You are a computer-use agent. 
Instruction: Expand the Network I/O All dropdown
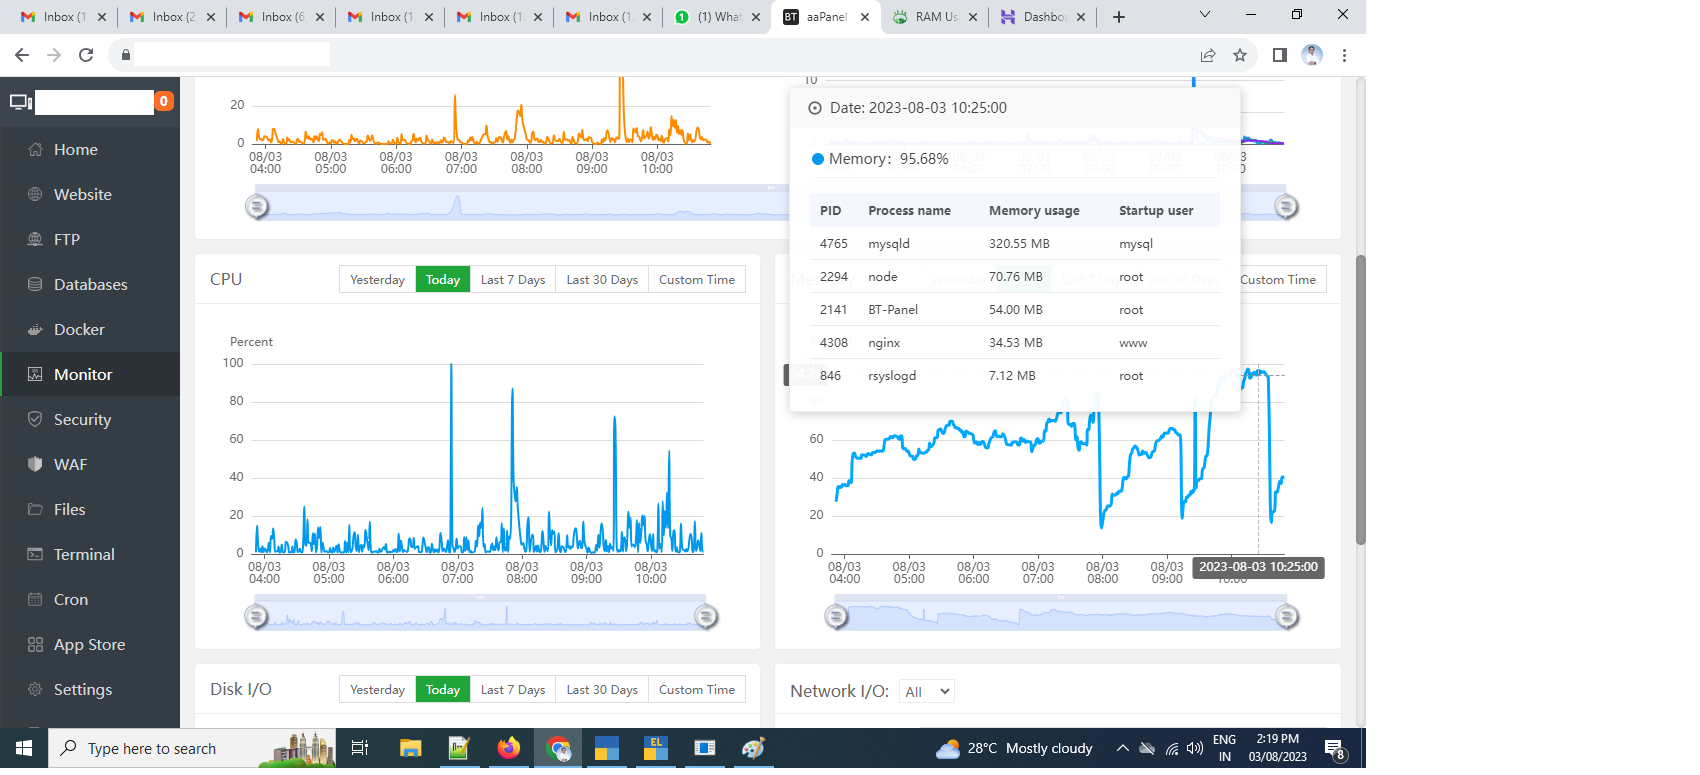click(x=926, y=692)
